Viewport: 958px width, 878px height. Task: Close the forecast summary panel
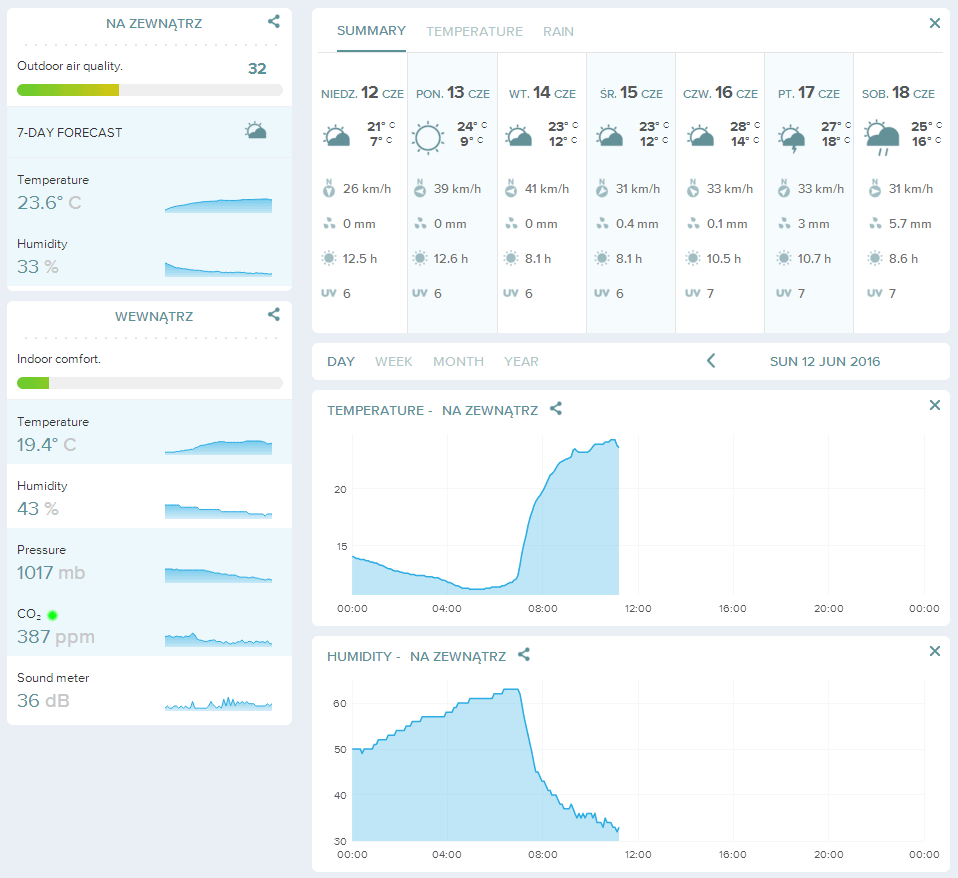pyautogui.click(x=935, y=23)
